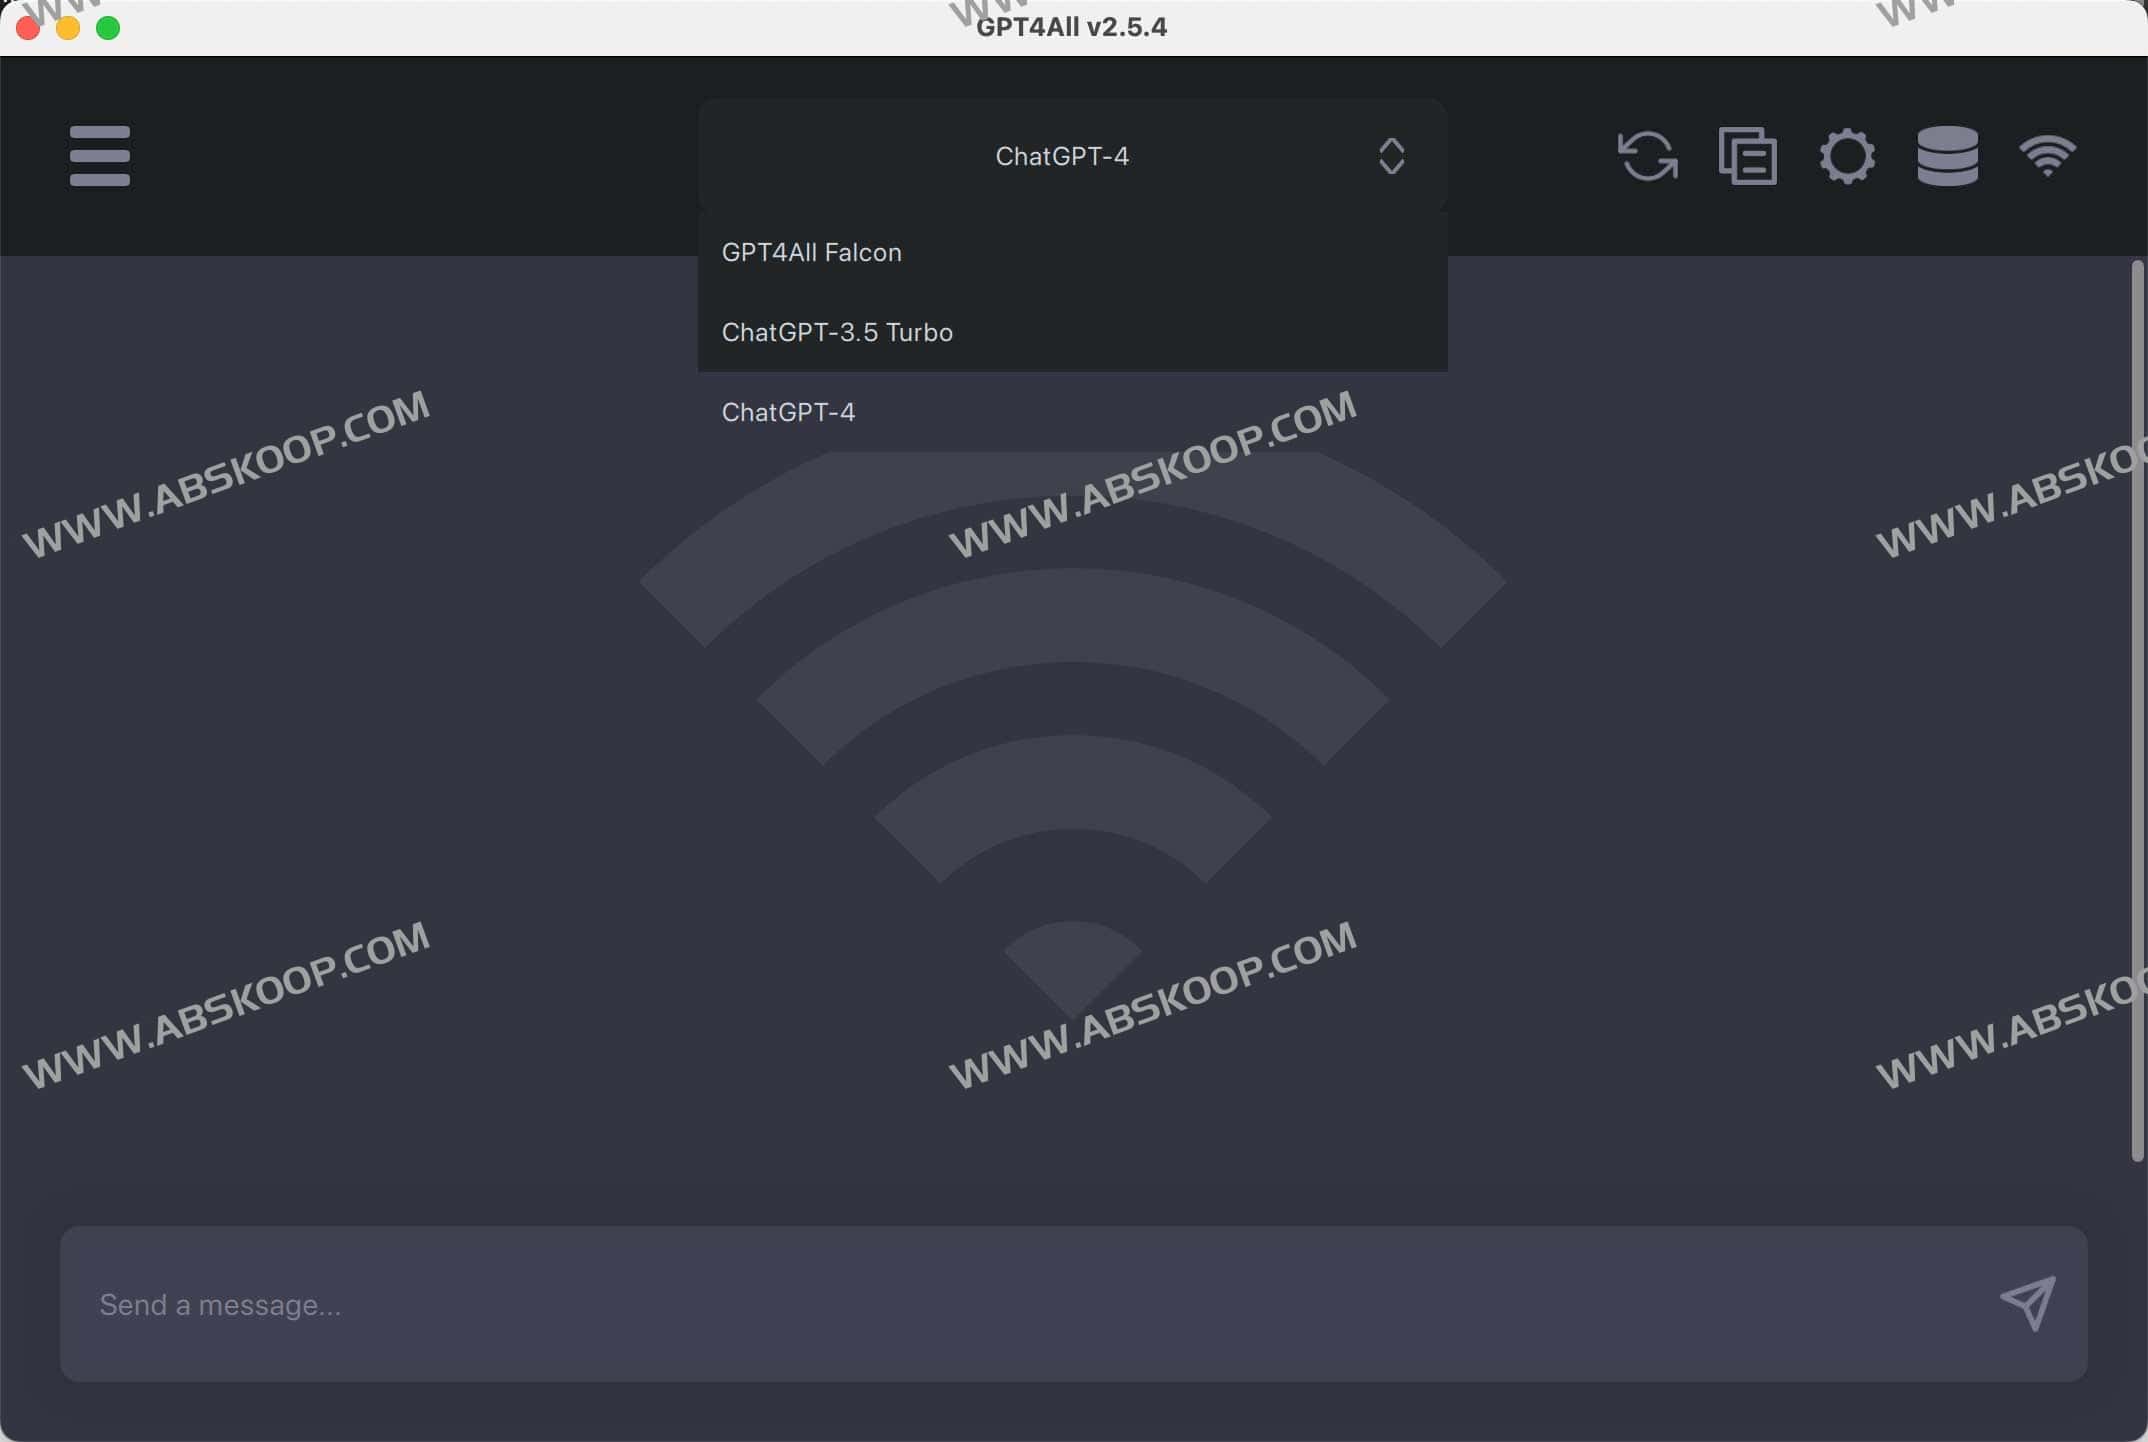The height and width of the screenshot is (1442, 2148).
Task: Click the red close window button
Action: pos(28,28)
